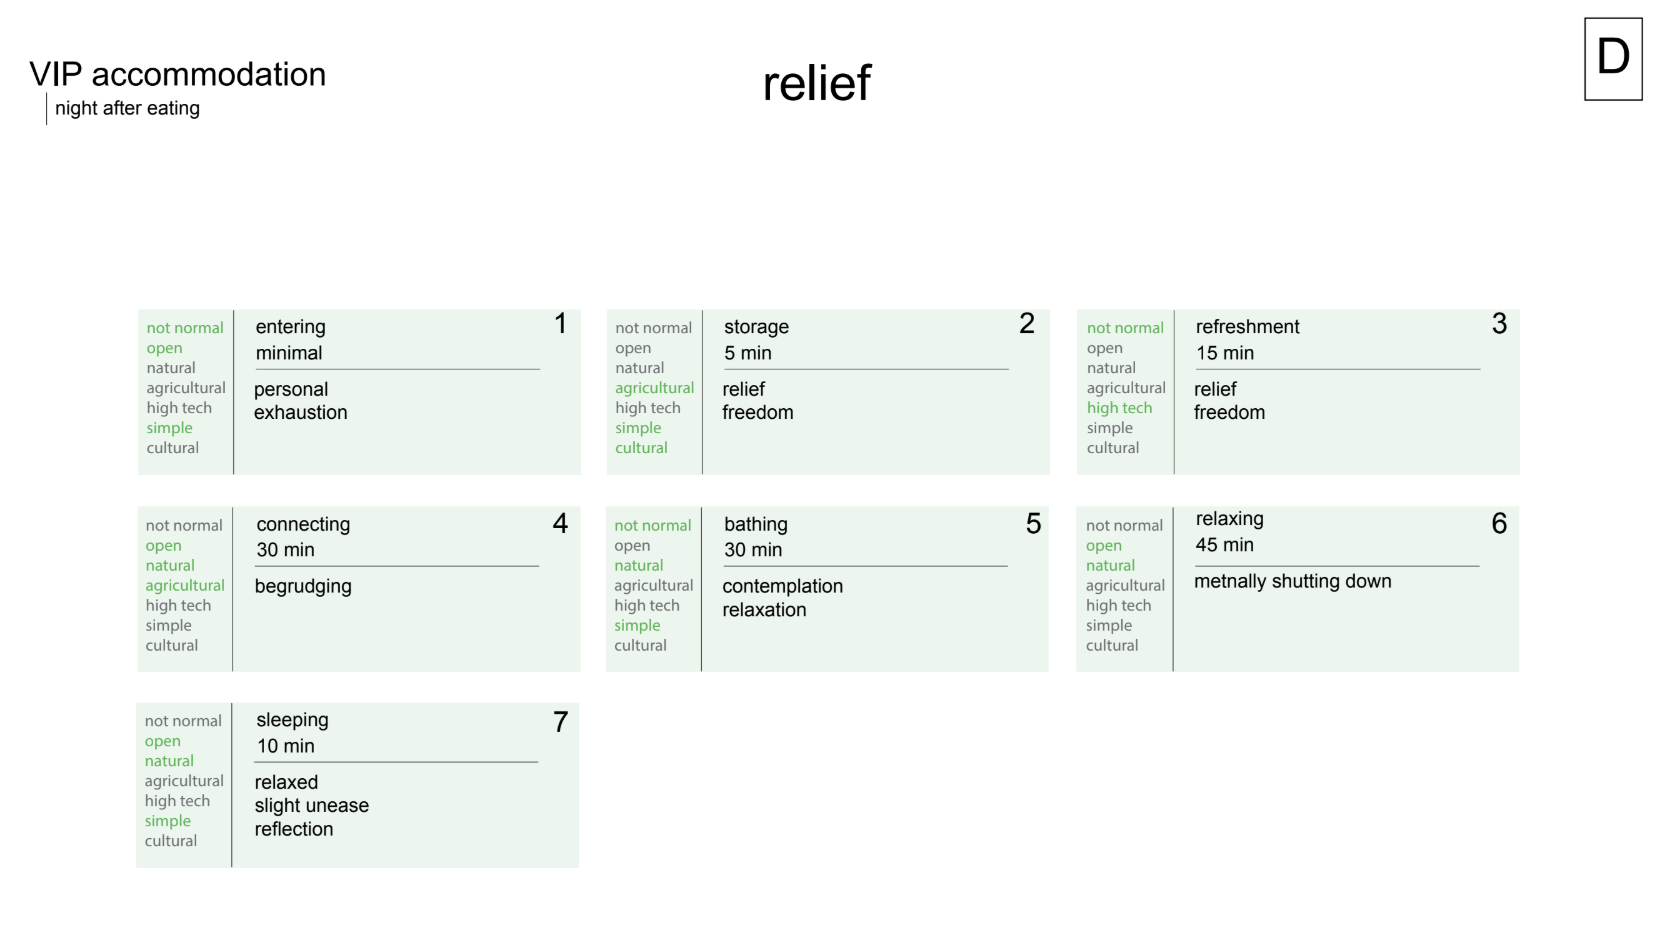Click the "VIP accommodation" heading
This screenshot has height=930, width=1666.
pos(177,75)
